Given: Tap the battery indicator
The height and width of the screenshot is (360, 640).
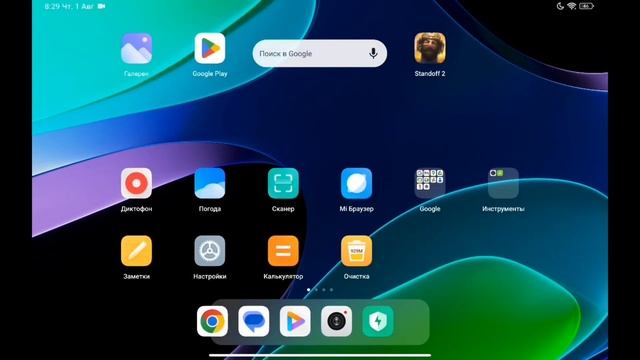Looking at the screenshot, I should (586, 6).
